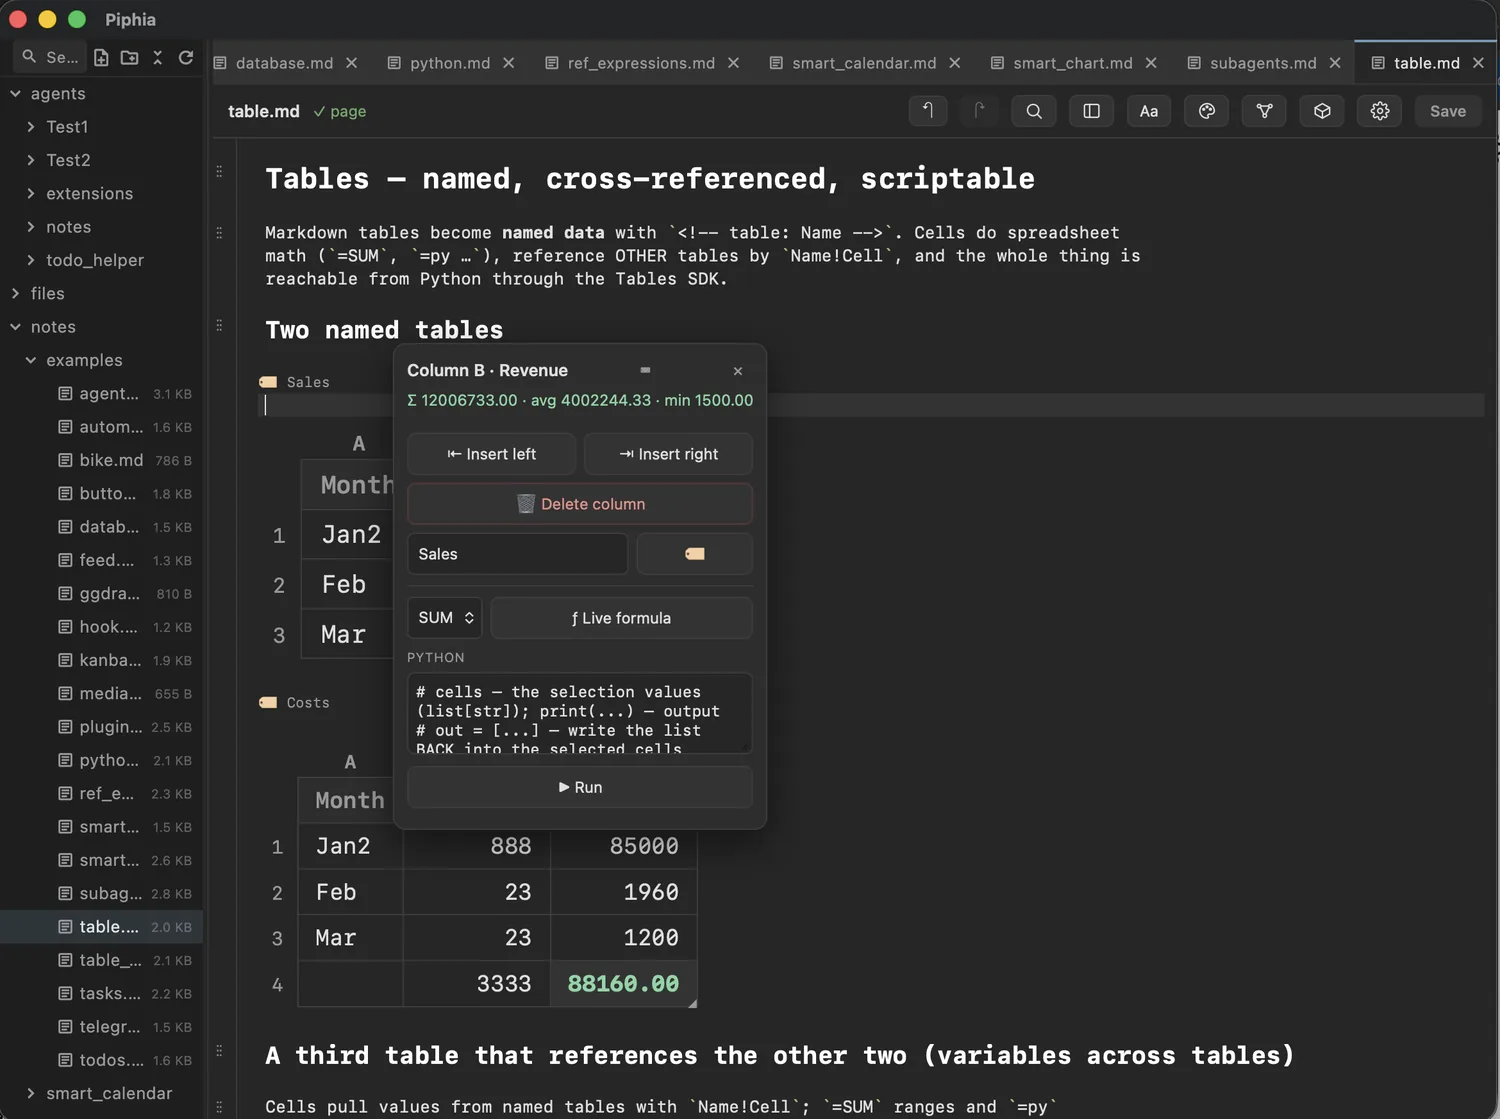The width and height of the screenshot is (1500, 1119).
Task: Click Insert right button
Action: coord(668,454)
